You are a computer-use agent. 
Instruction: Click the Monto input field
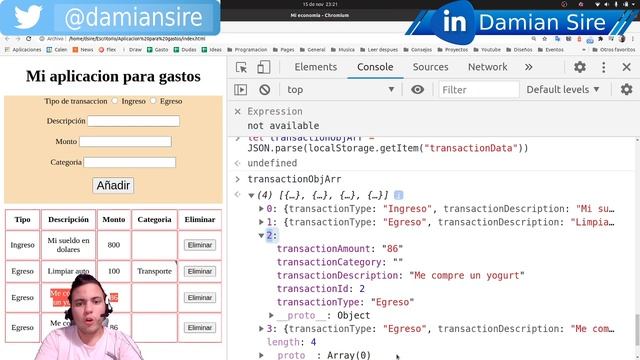tap(125, 142)
